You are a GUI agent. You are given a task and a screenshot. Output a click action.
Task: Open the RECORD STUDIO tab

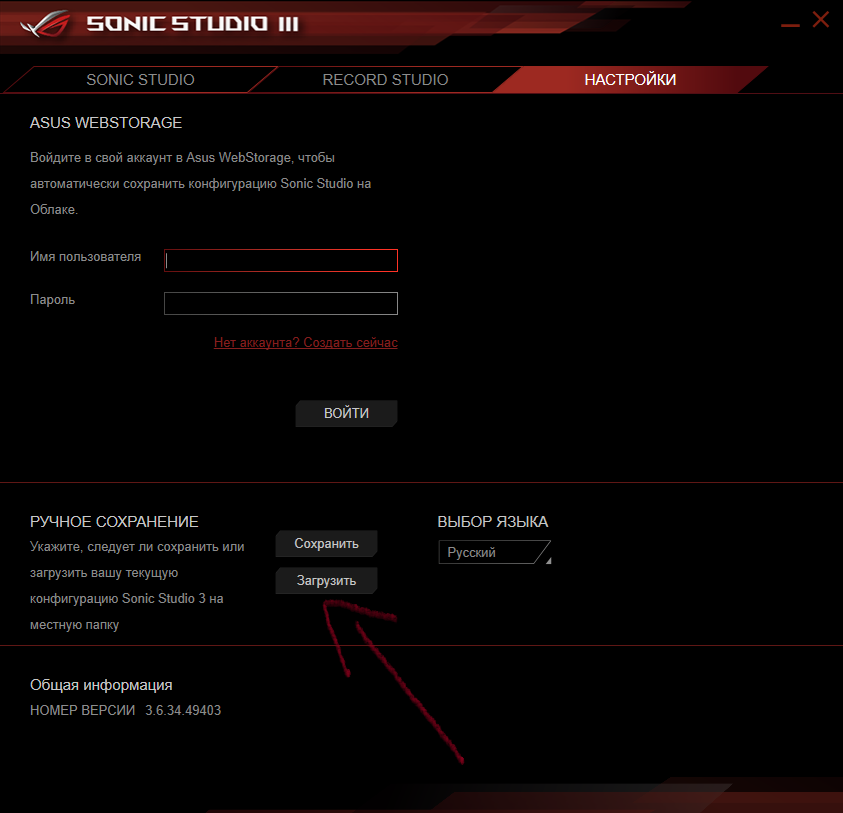click(x=385, y=80)
